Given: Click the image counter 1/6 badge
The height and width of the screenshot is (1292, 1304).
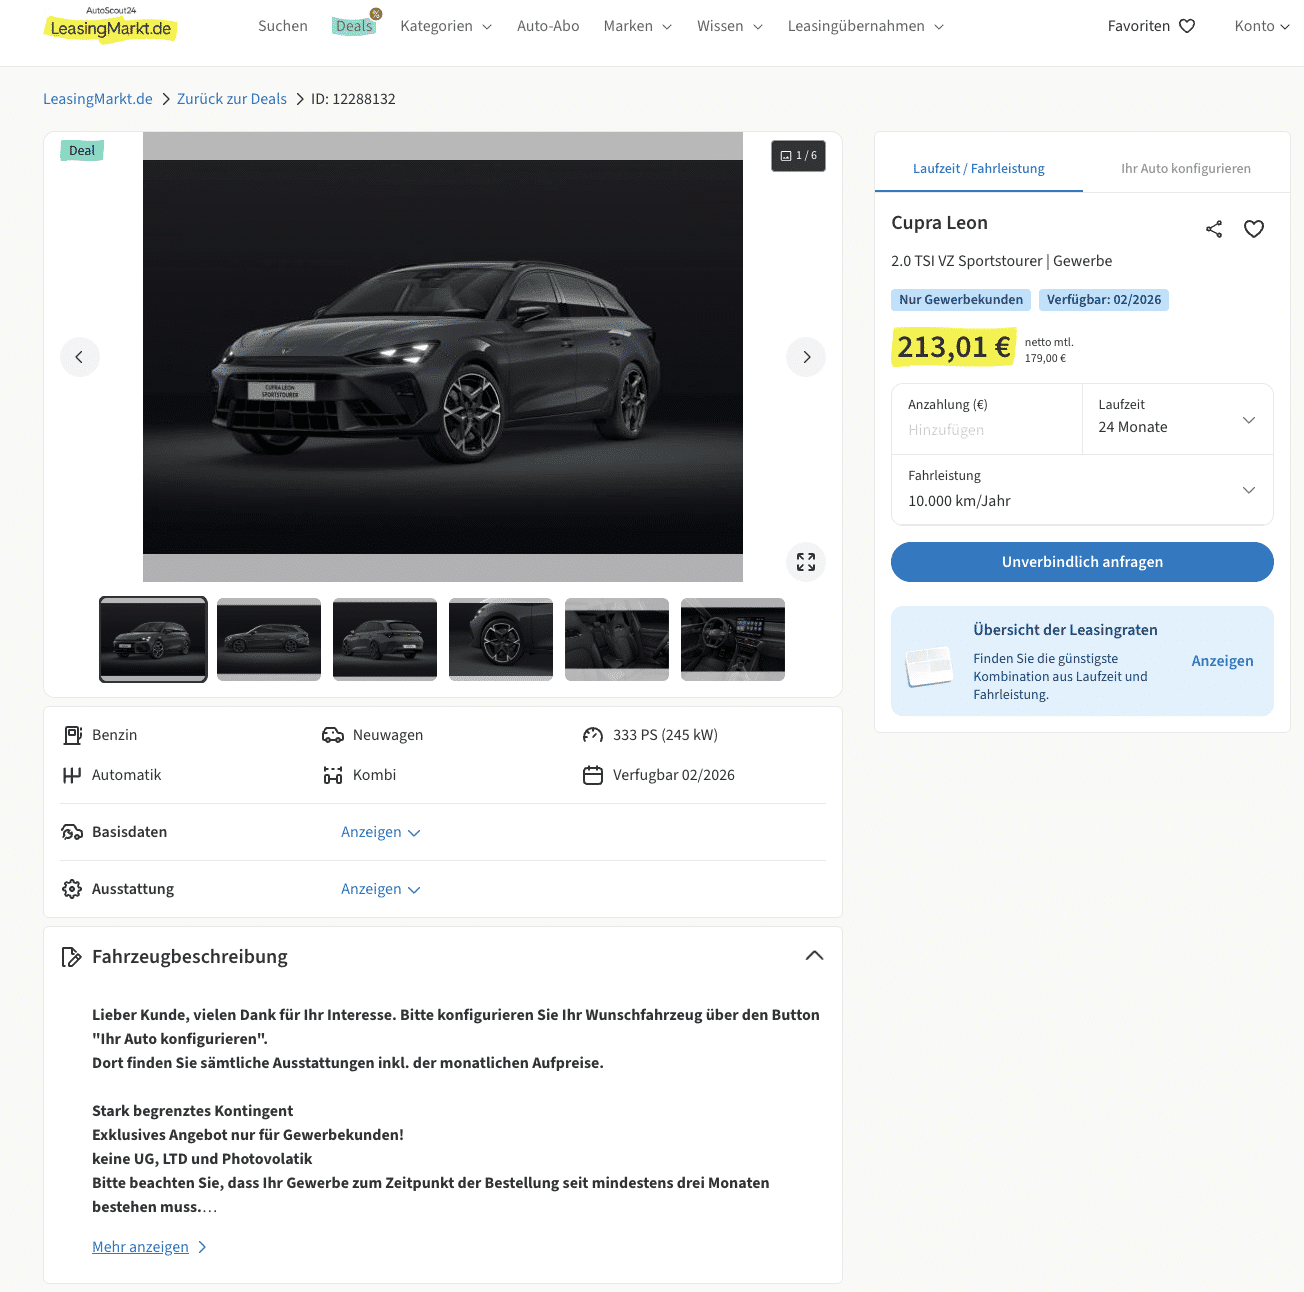Looking at the screenshot, I should (798, 156).
